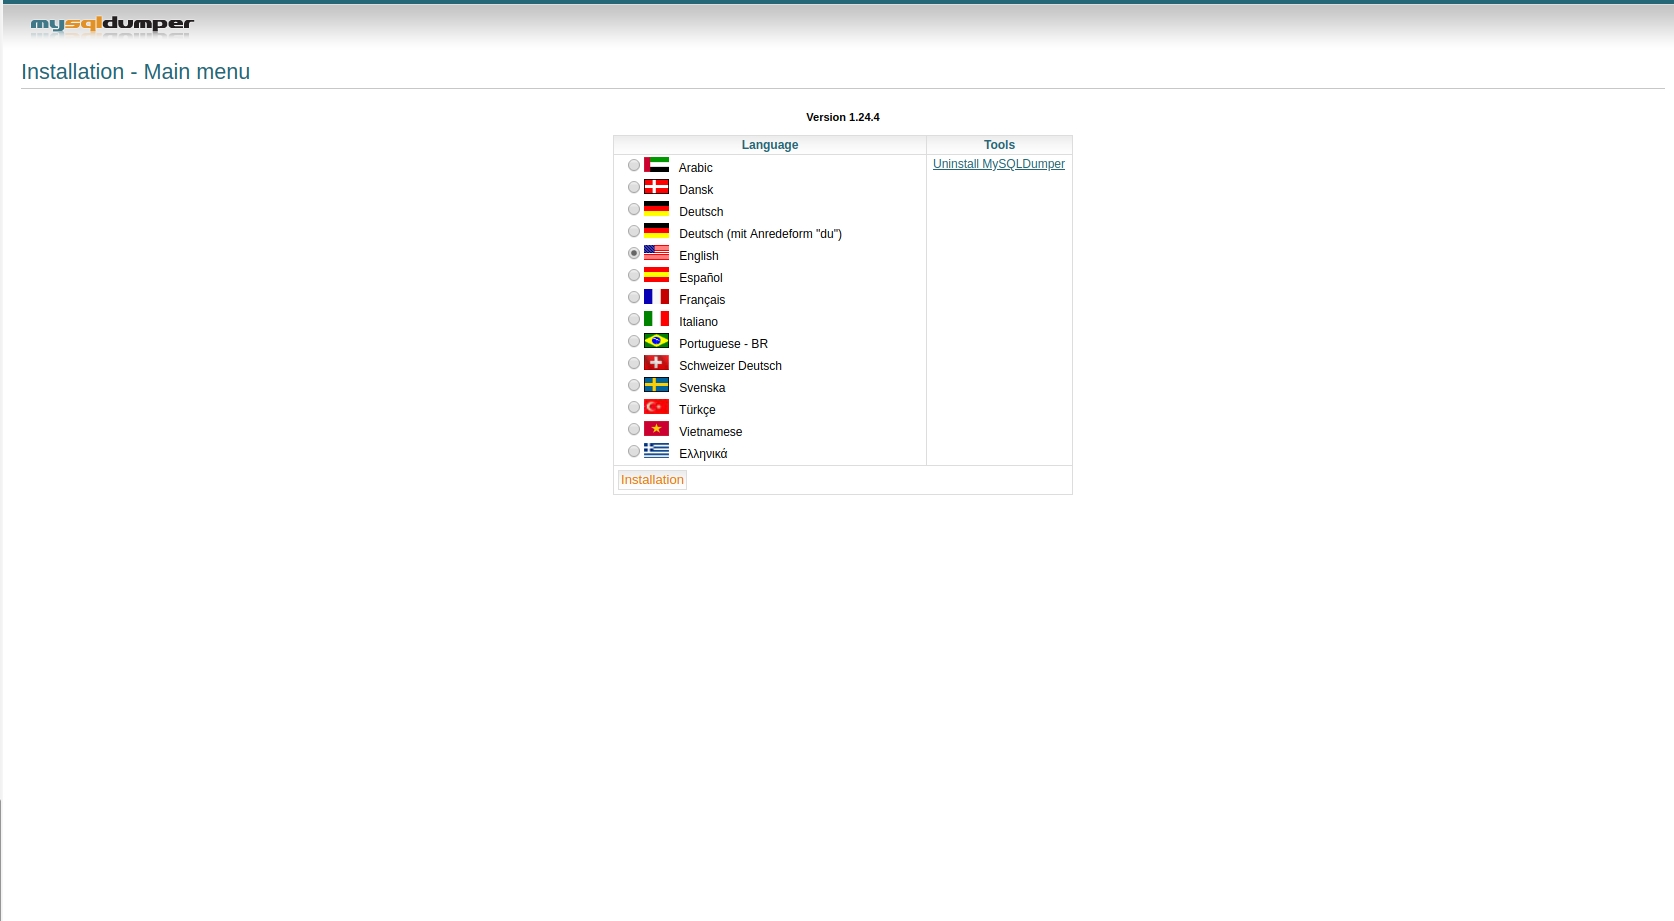Viewport: 1674px width, 921px height.
Task: Click the Vietnamese language label
Action: pos(711,432)
